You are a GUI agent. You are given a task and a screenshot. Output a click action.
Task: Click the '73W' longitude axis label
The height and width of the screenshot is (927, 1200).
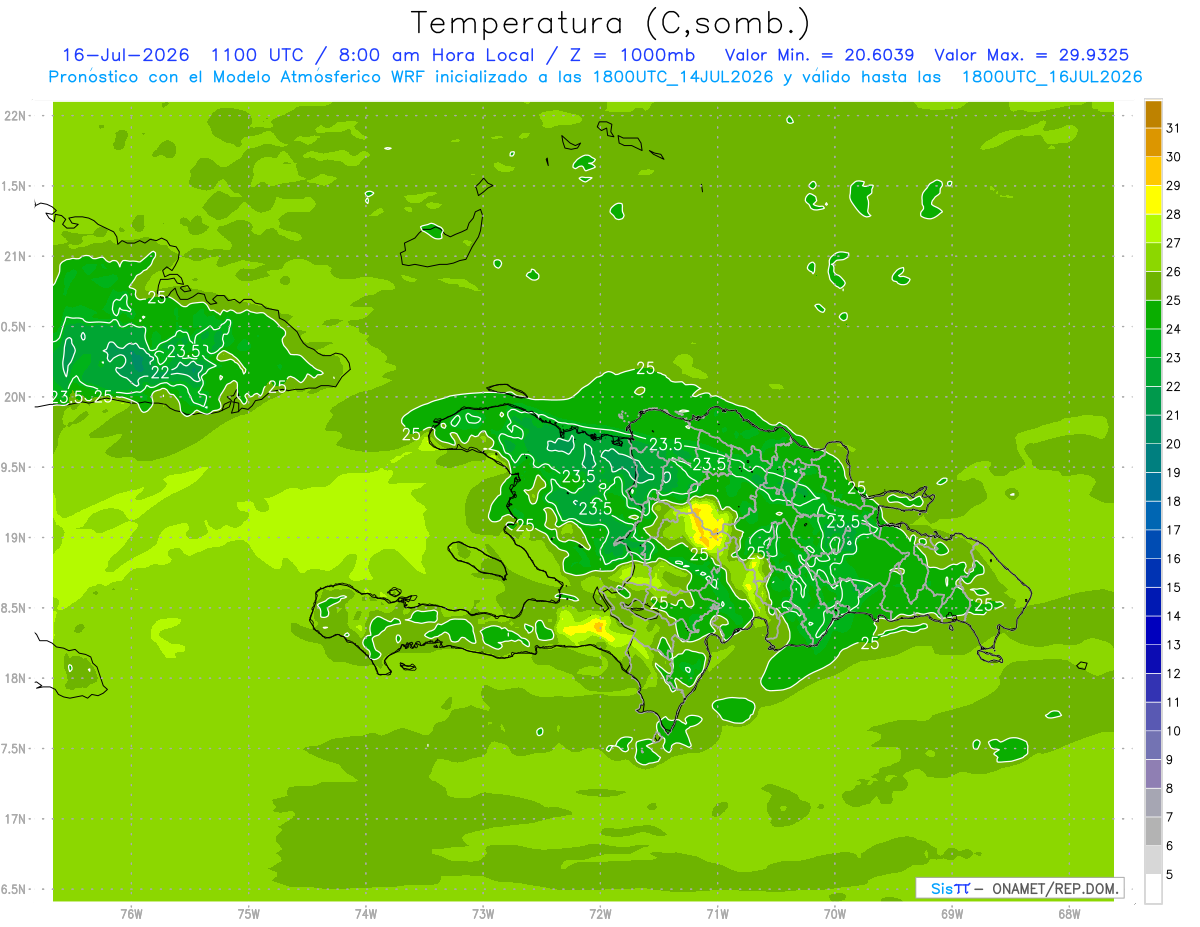click(x=483, y=914)
